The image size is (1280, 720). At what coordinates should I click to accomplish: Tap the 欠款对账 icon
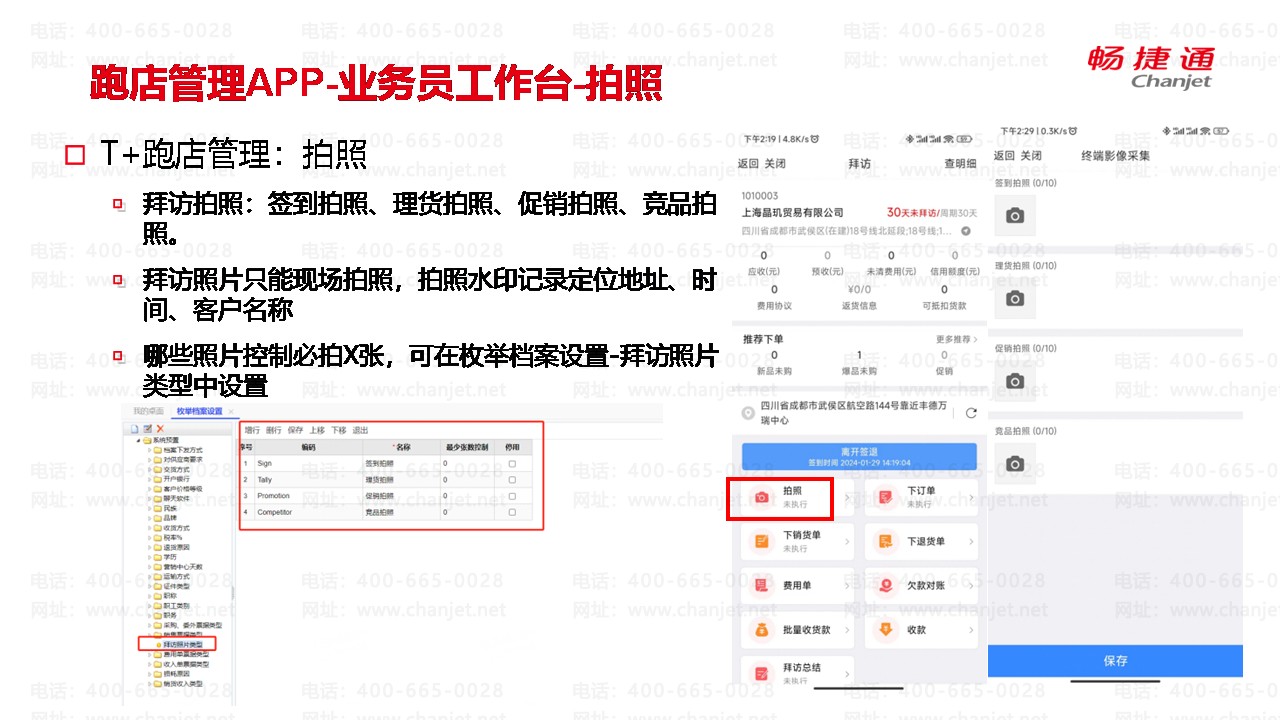(885, 585)
